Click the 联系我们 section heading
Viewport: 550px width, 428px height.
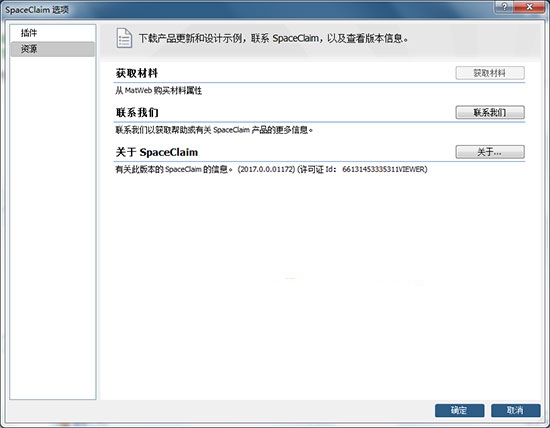137,113
